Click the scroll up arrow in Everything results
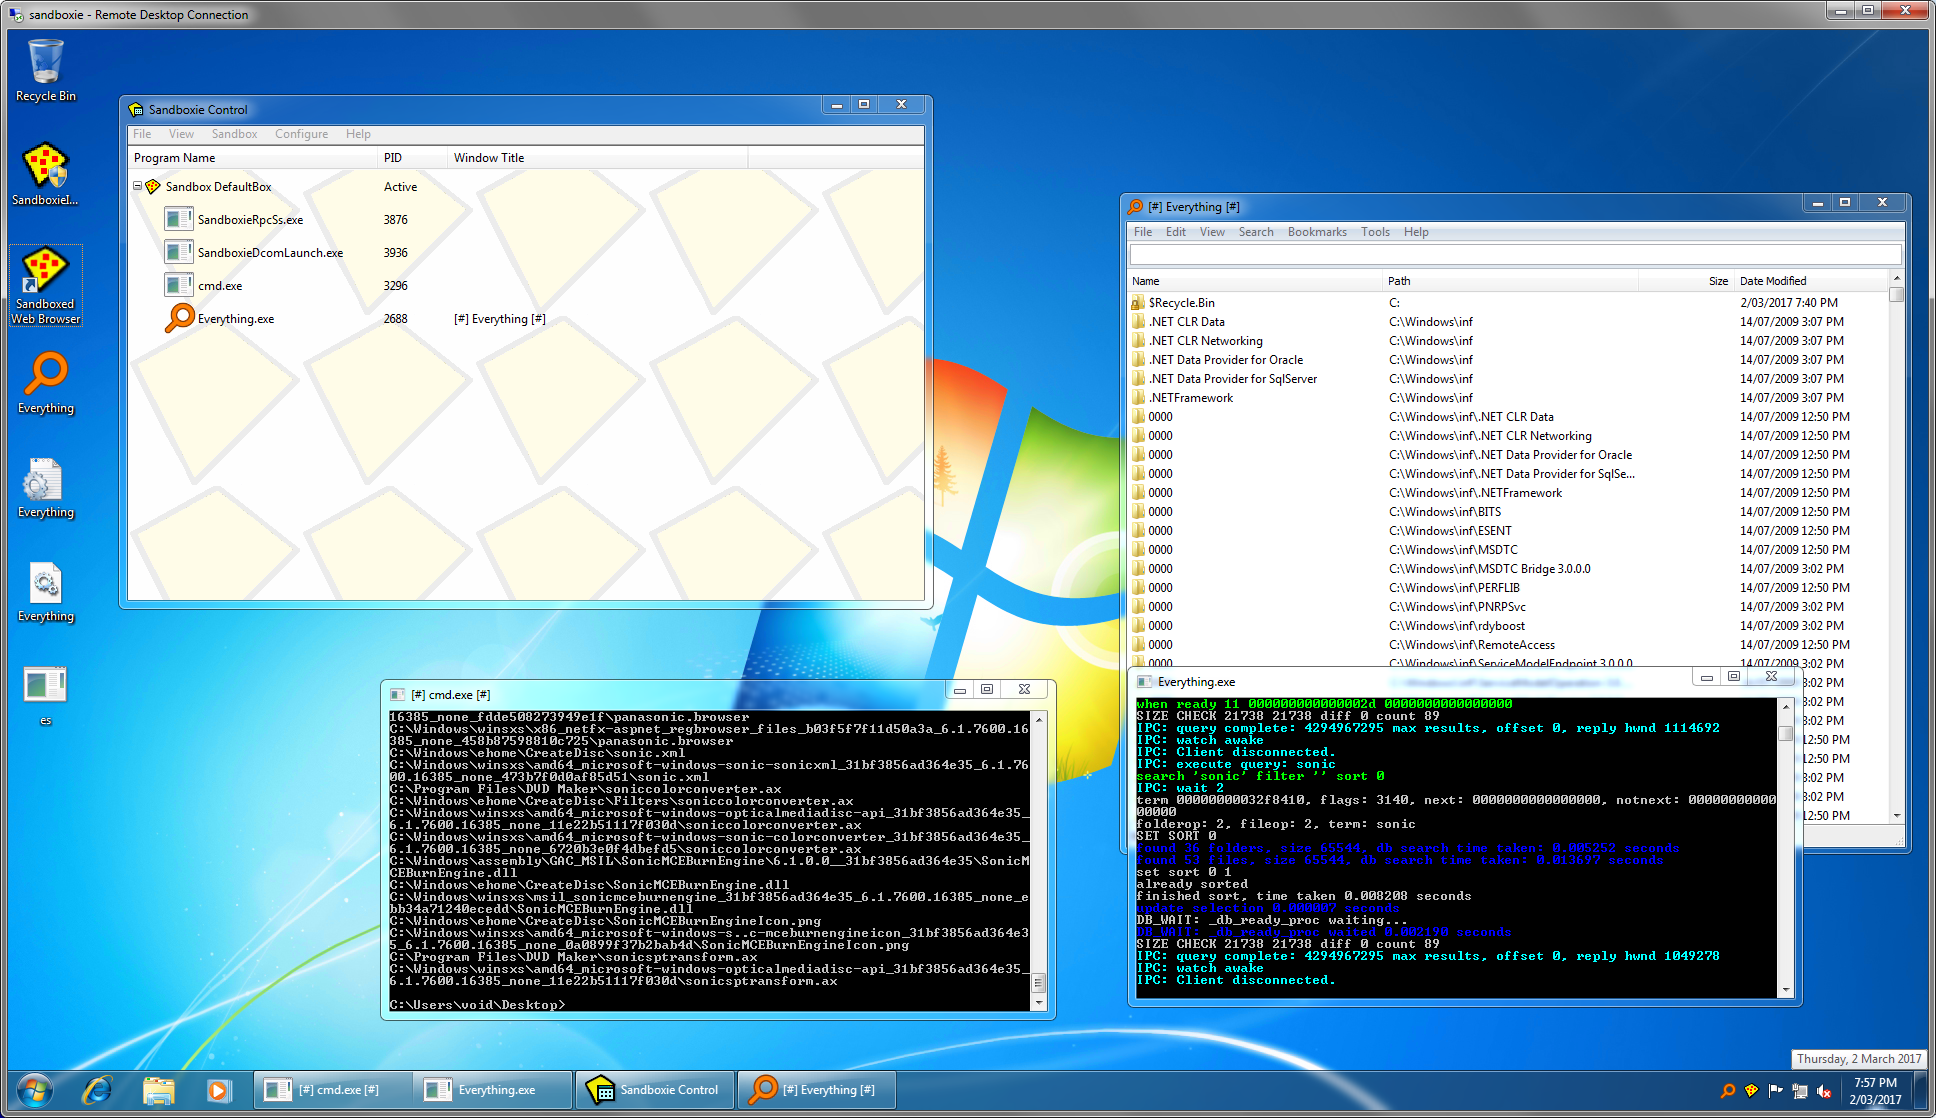The image size is (1936, 1118). coord(1896,279)
